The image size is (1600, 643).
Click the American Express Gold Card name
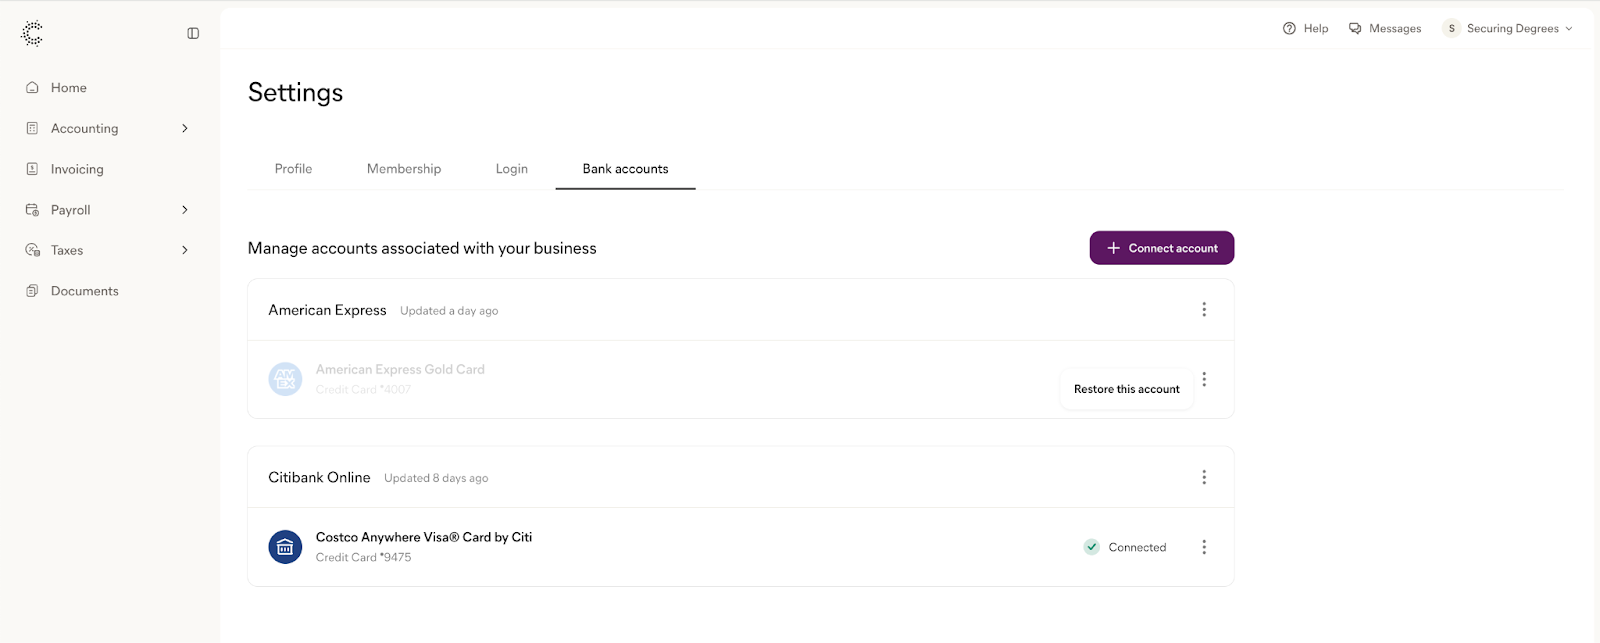pyautogui.click(x=400, y=369)
